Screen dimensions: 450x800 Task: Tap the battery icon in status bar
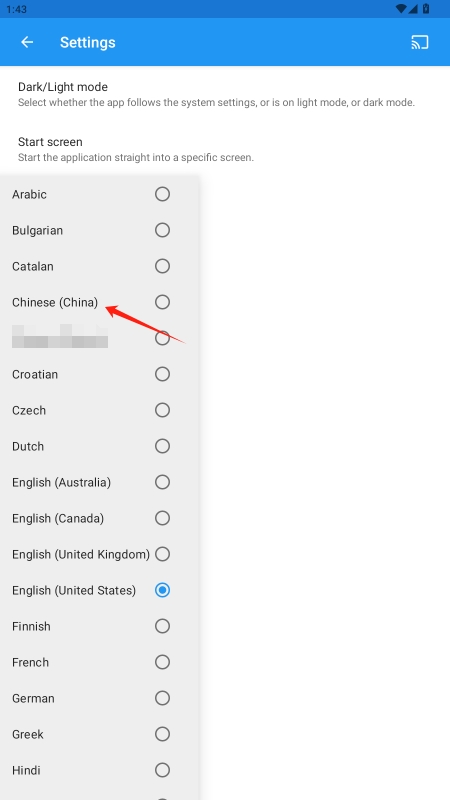click(x=426, y=9)
